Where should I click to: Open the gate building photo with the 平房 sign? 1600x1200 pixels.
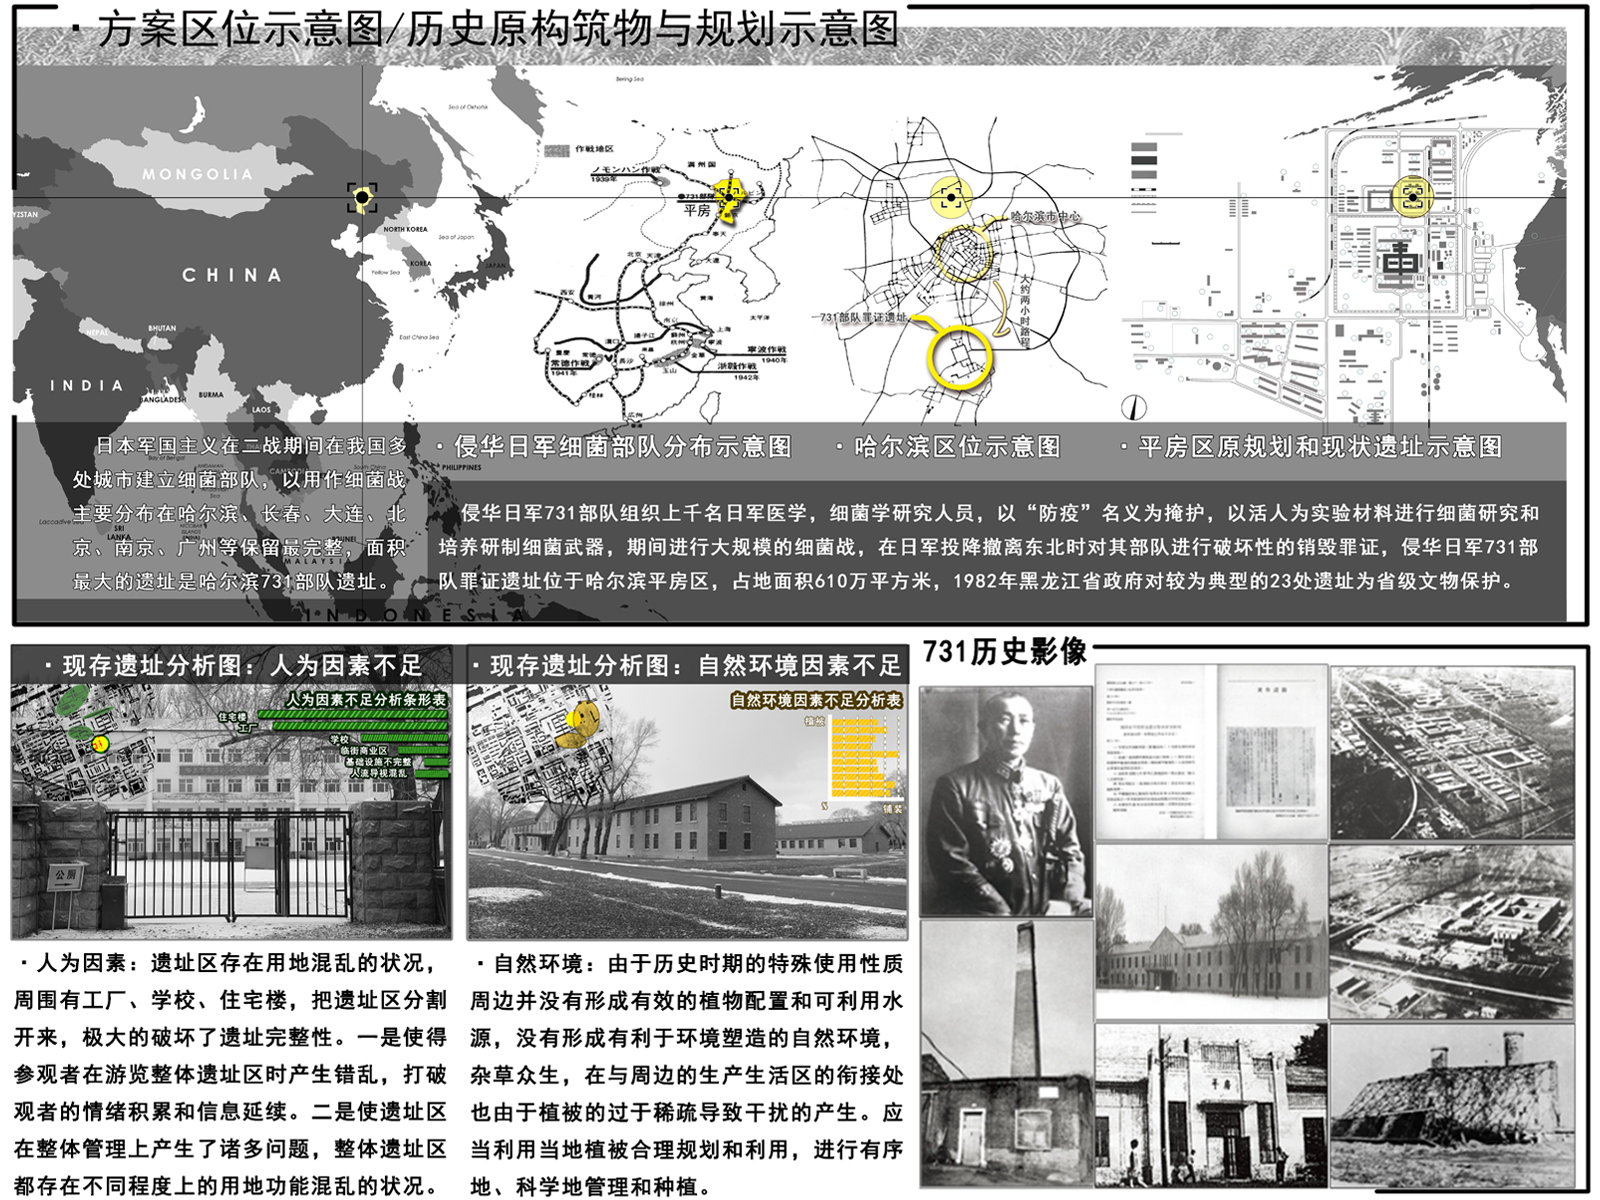(1212, 1105)
